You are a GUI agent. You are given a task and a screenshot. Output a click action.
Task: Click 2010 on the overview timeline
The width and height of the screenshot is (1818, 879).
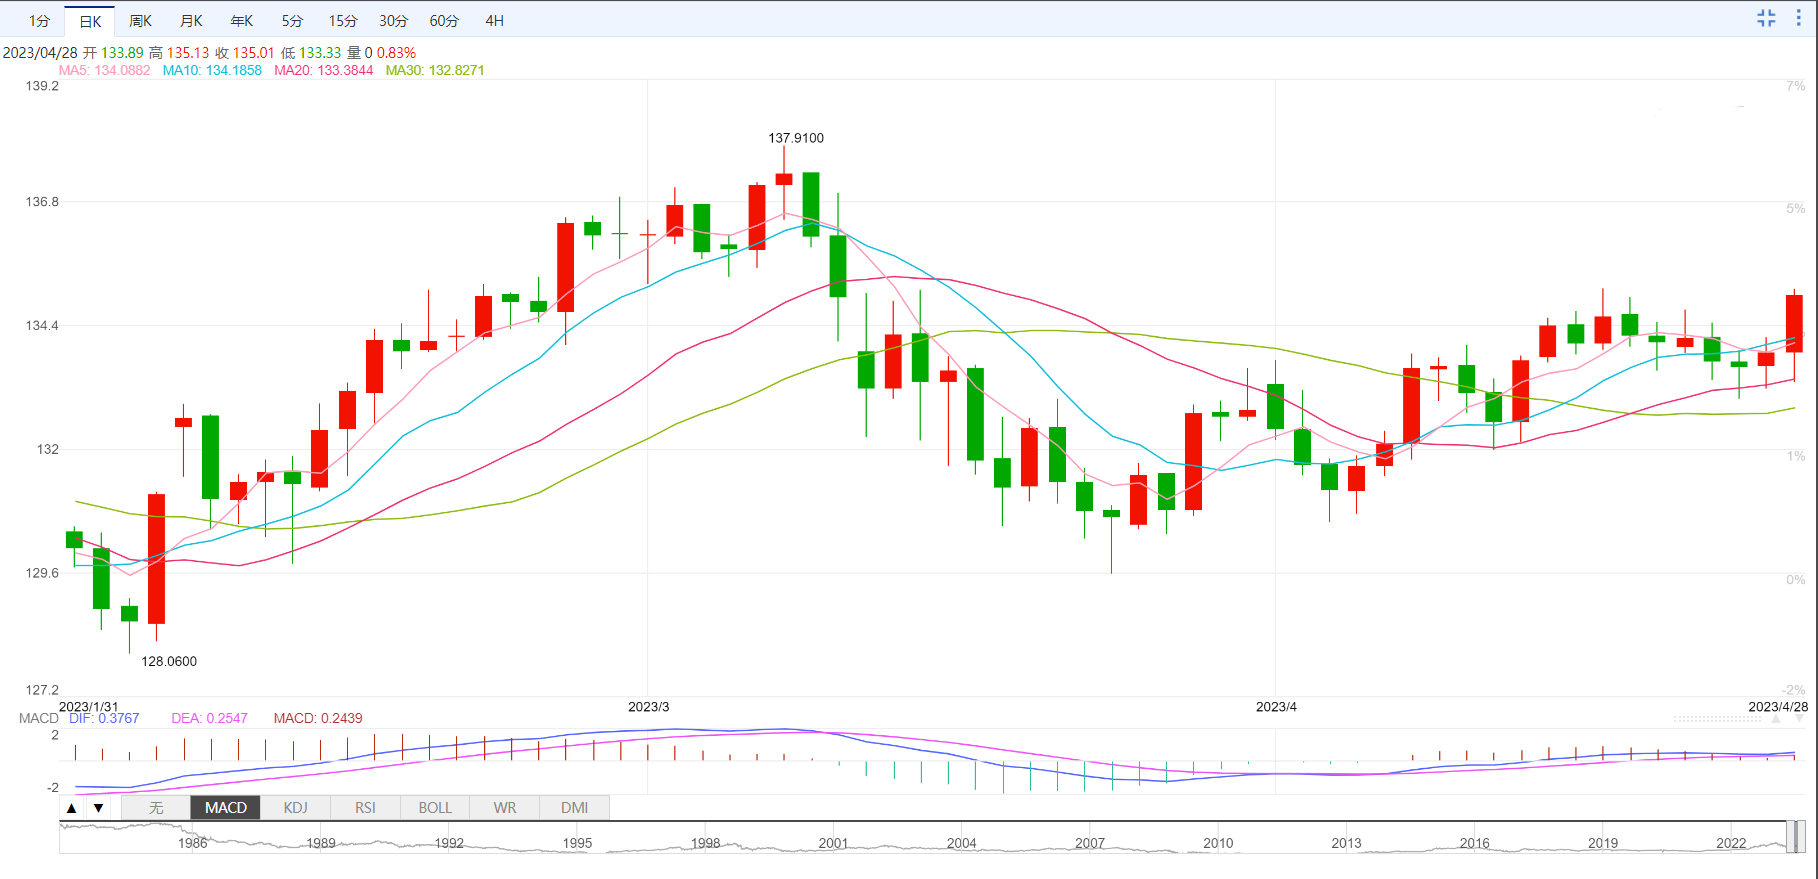(1218, 843)
